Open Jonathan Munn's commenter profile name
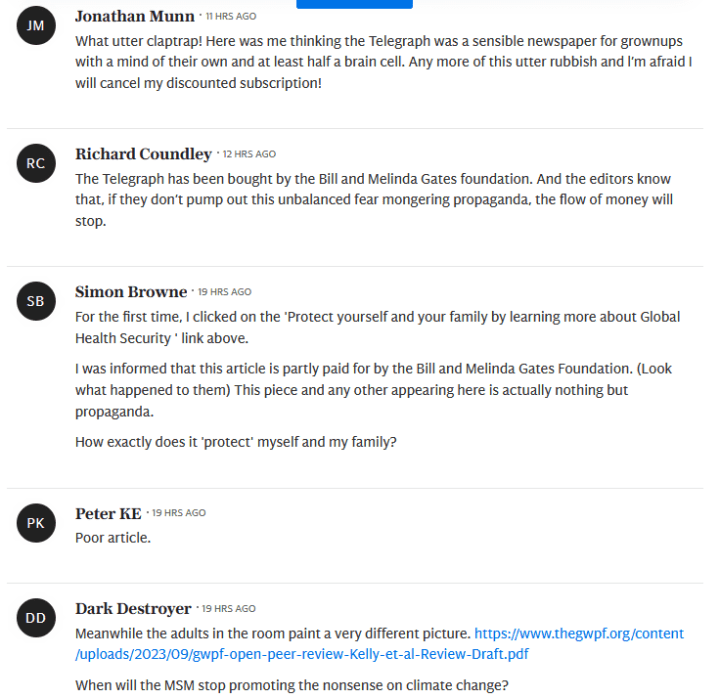Screen dimensions: 720x699 pos(135,16)
